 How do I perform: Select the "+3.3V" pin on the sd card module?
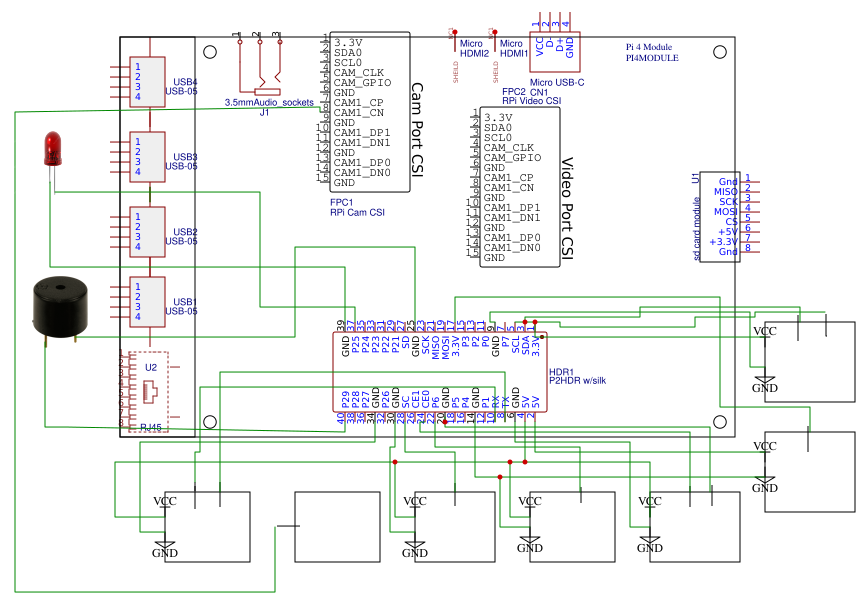723,242
